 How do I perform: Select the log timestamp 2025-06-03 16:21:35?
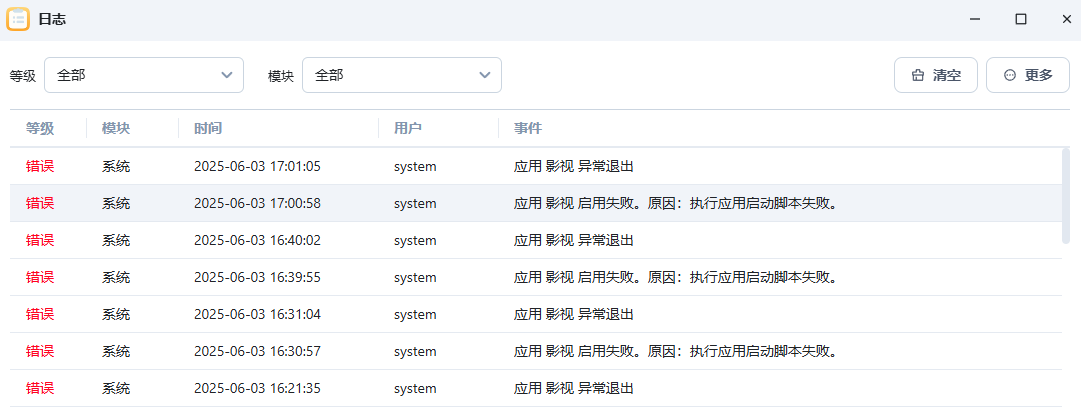(x=257, y=389)
